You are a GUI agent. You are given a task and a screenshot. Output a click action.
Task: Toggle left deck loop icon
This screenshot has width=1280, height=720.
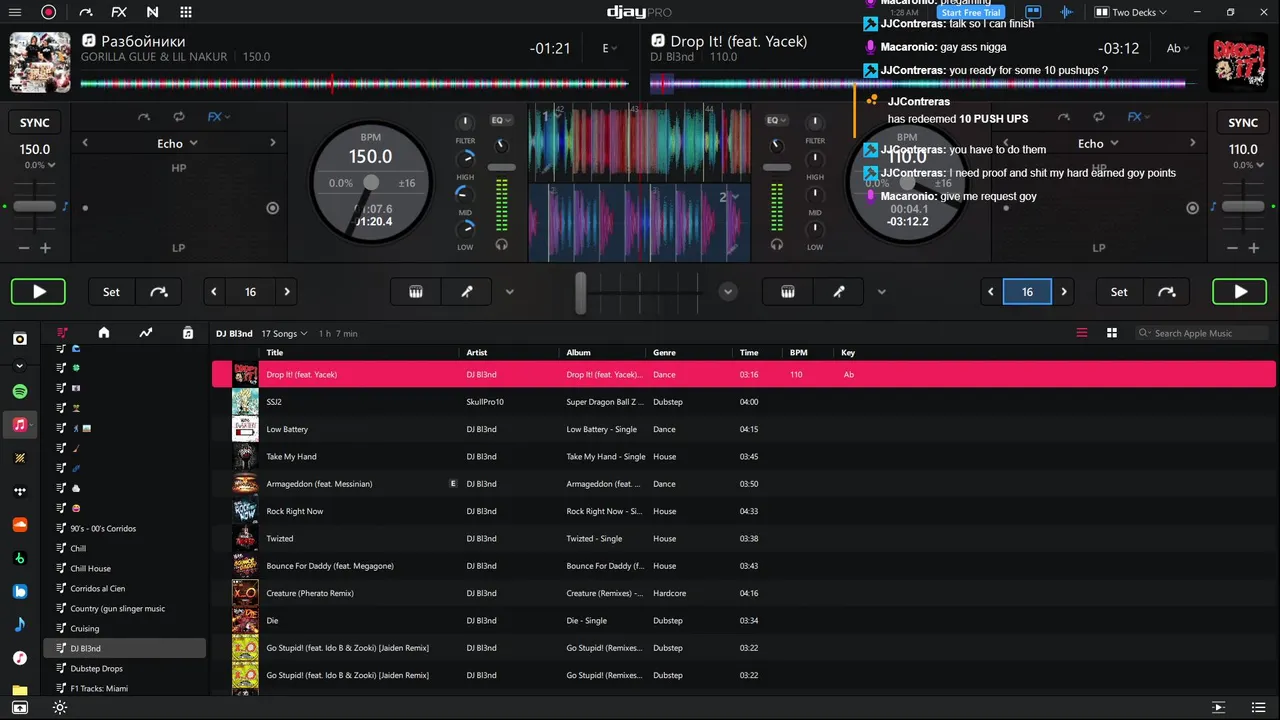click(179, 117)
